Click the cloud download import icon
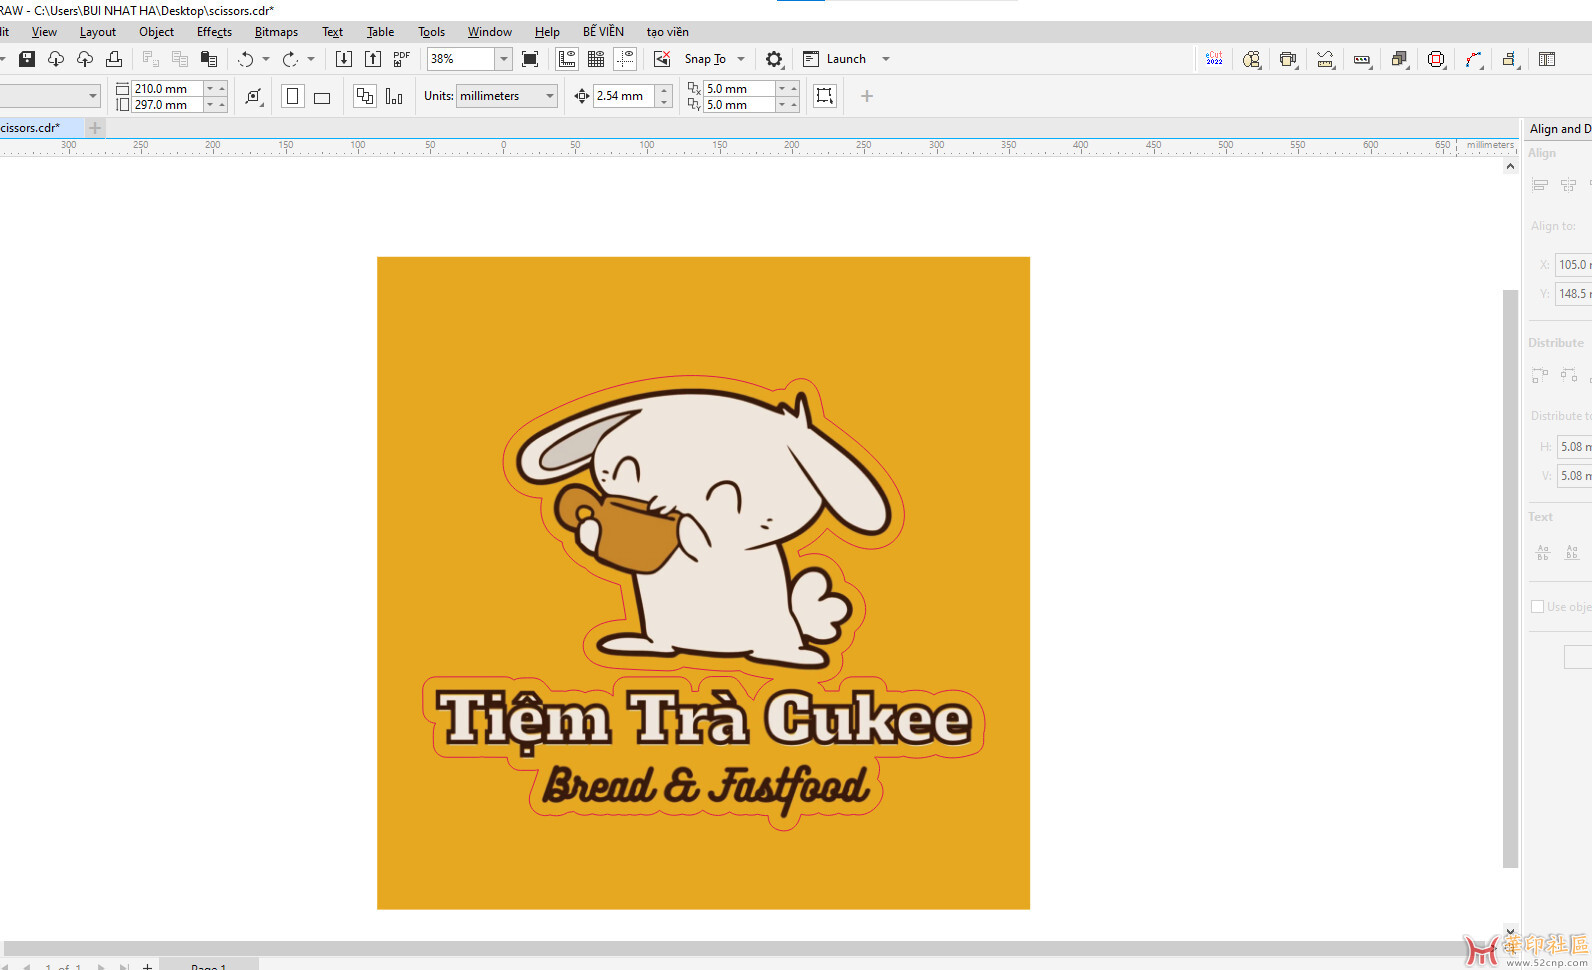 point(56,59)
